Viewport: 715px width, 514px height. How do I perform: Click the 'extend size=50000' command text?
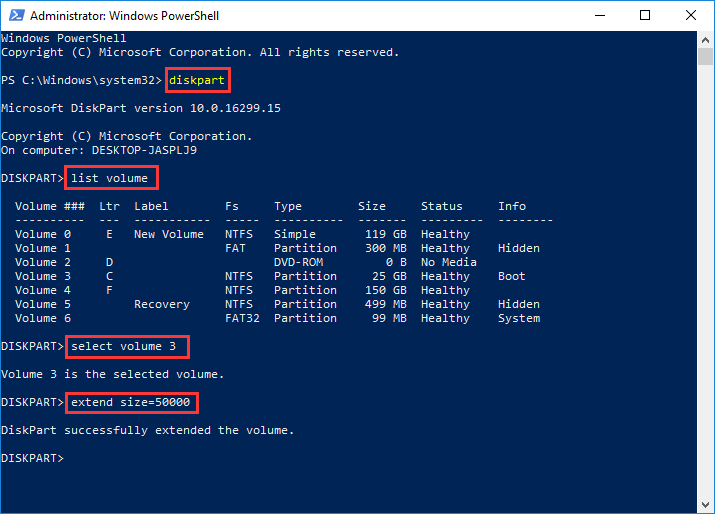click(130, 403)
